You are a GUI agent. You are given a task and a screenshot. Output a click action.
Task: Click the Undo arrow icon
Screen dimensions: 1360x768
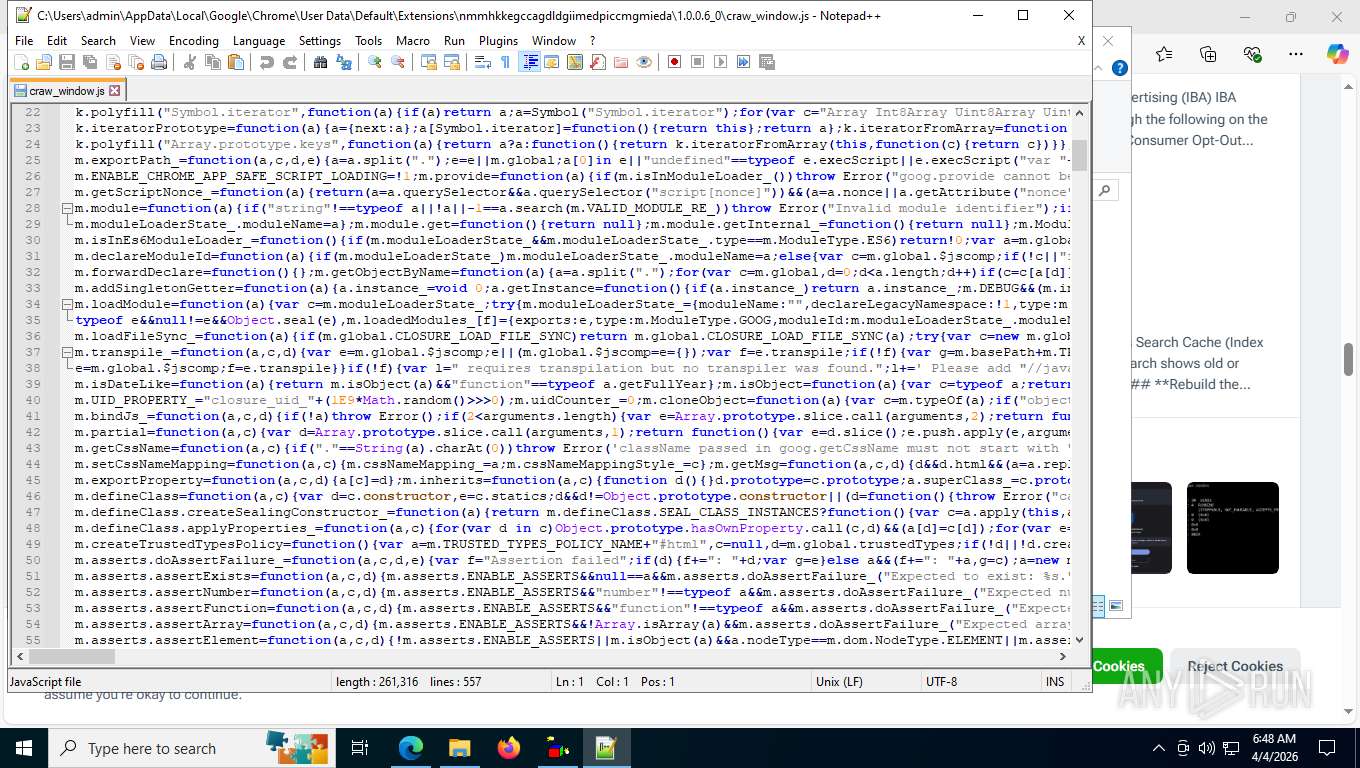coord(267,62)
